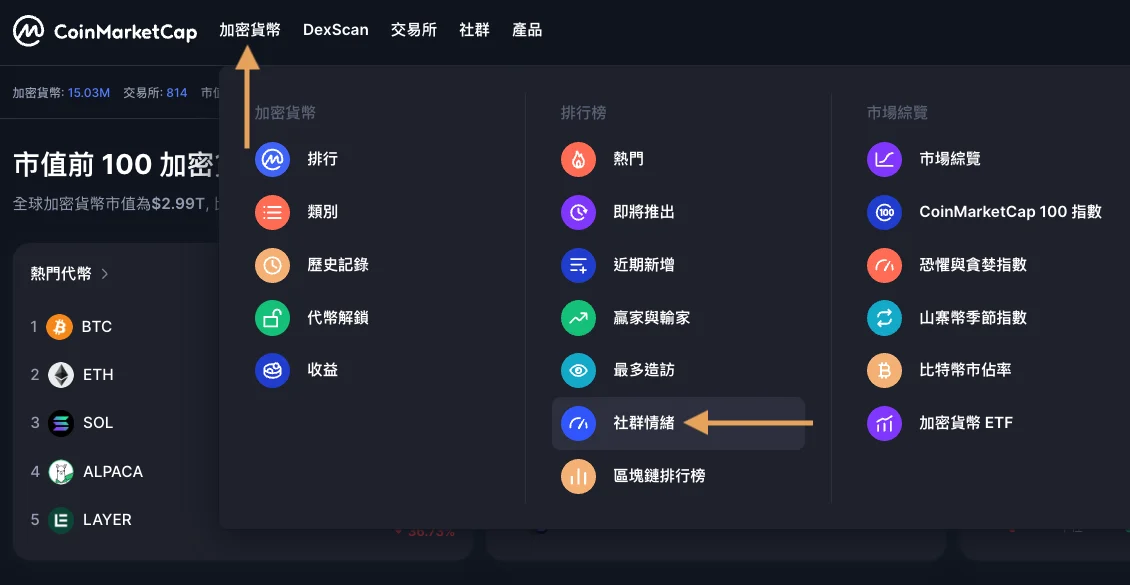Image resolution: width=1130 pixels, height=585 pixels.
Task: Click the 近期新增 recently added icon
Action: 579,264
